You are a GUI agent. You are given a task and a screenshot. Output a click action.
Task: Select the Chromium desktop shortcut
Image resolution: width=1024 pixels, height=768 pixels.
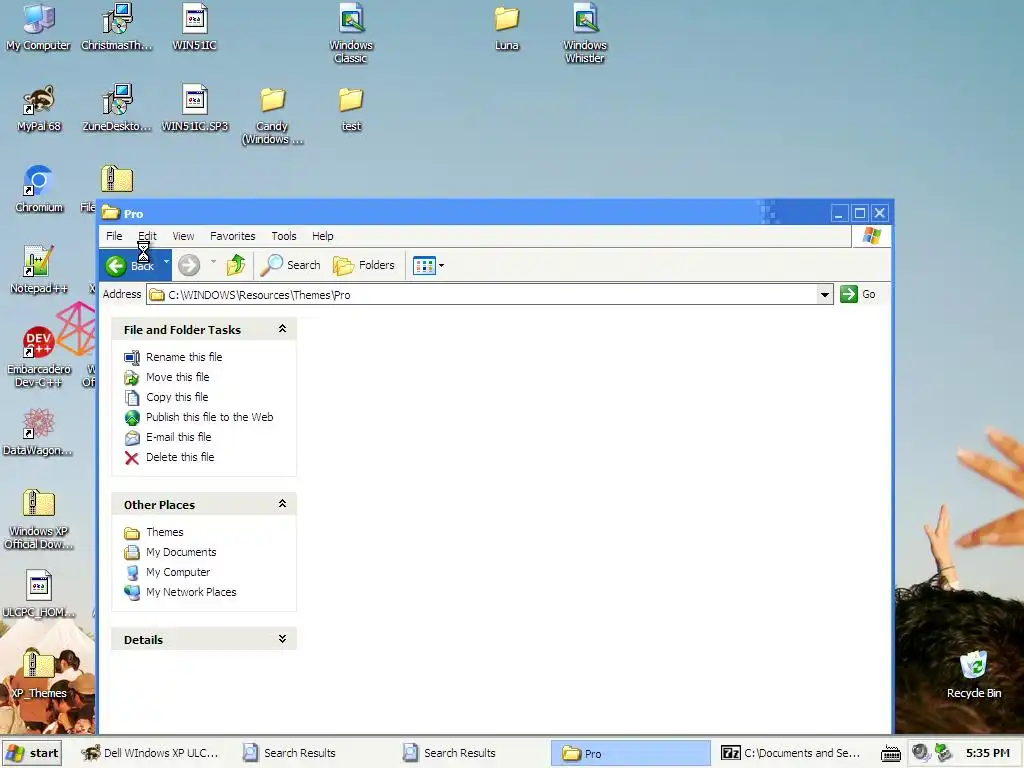[x=39, y=190]
